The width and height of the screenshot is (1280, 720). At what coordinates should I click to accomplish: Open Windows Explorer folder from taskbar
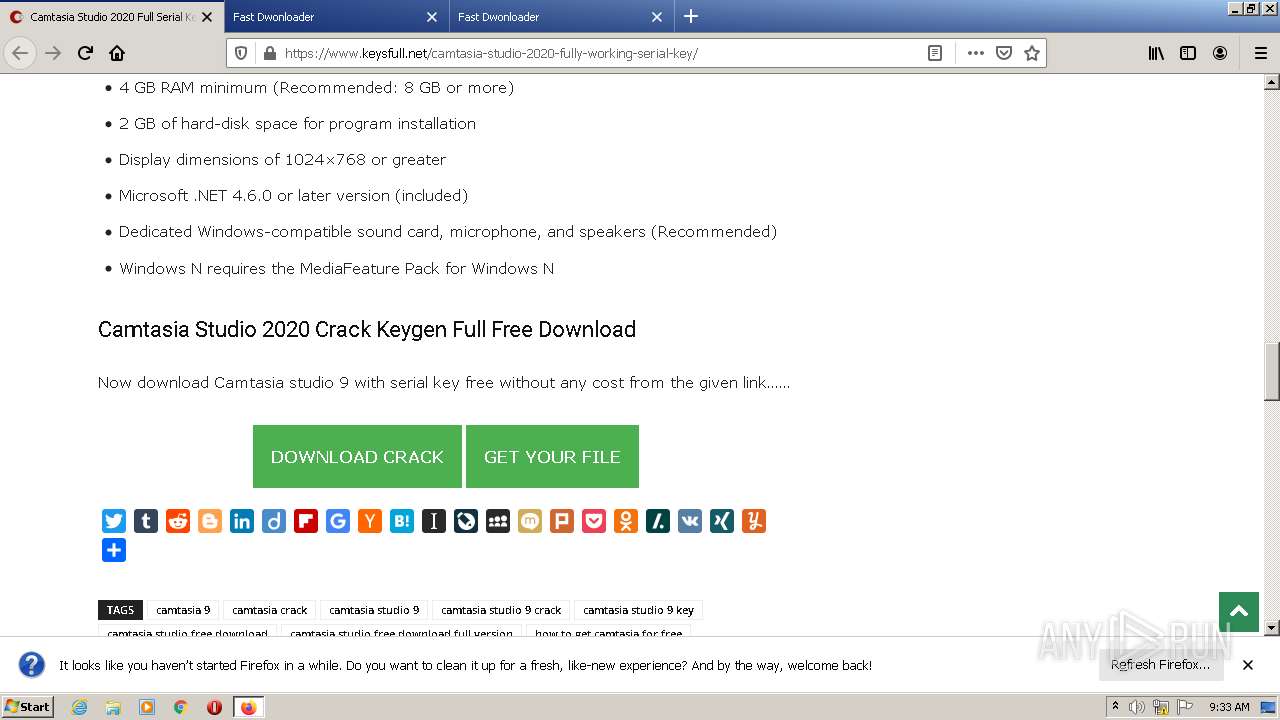[x=113, y=707]
